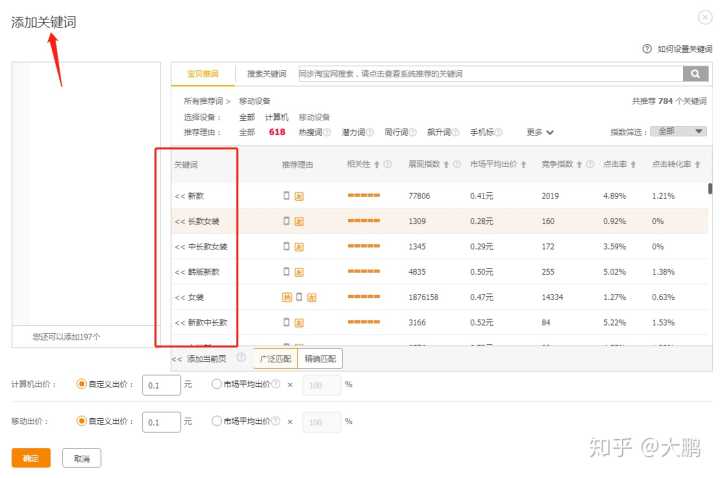Click the search magnifier button
720x478 pixels.
(x=695, y=74)
